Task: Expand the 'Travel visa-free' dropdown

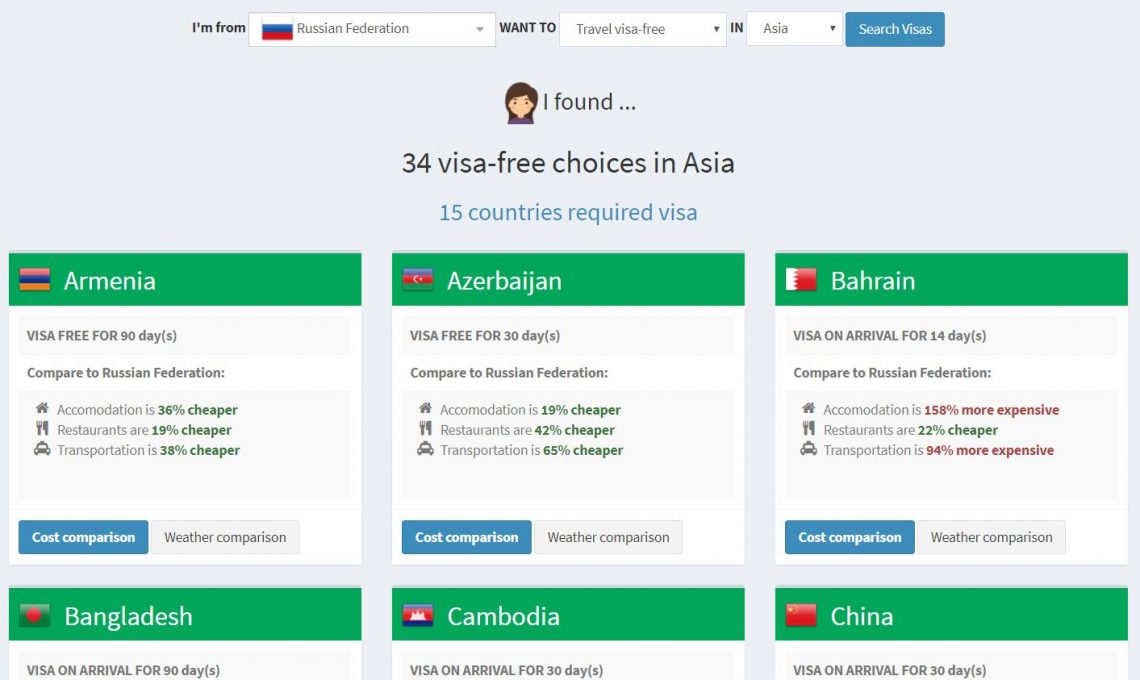Action: click(642, 29)
